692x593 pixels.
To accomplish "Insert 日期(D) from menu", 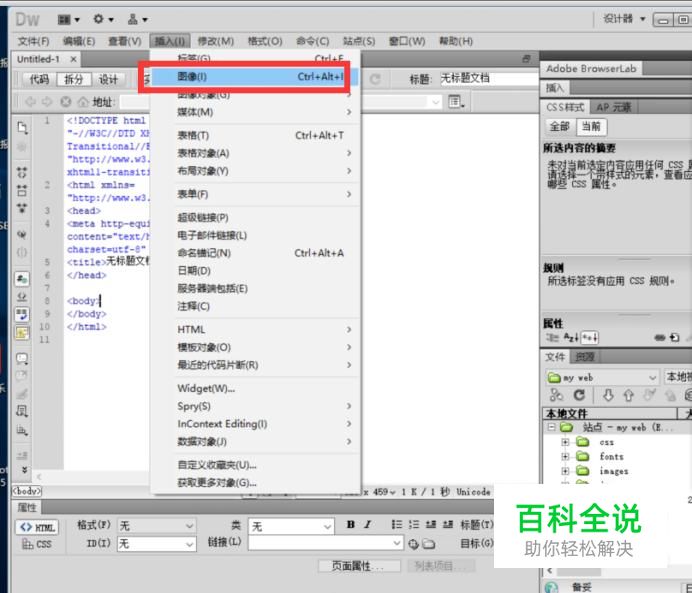I will click(x=255, y=270).
